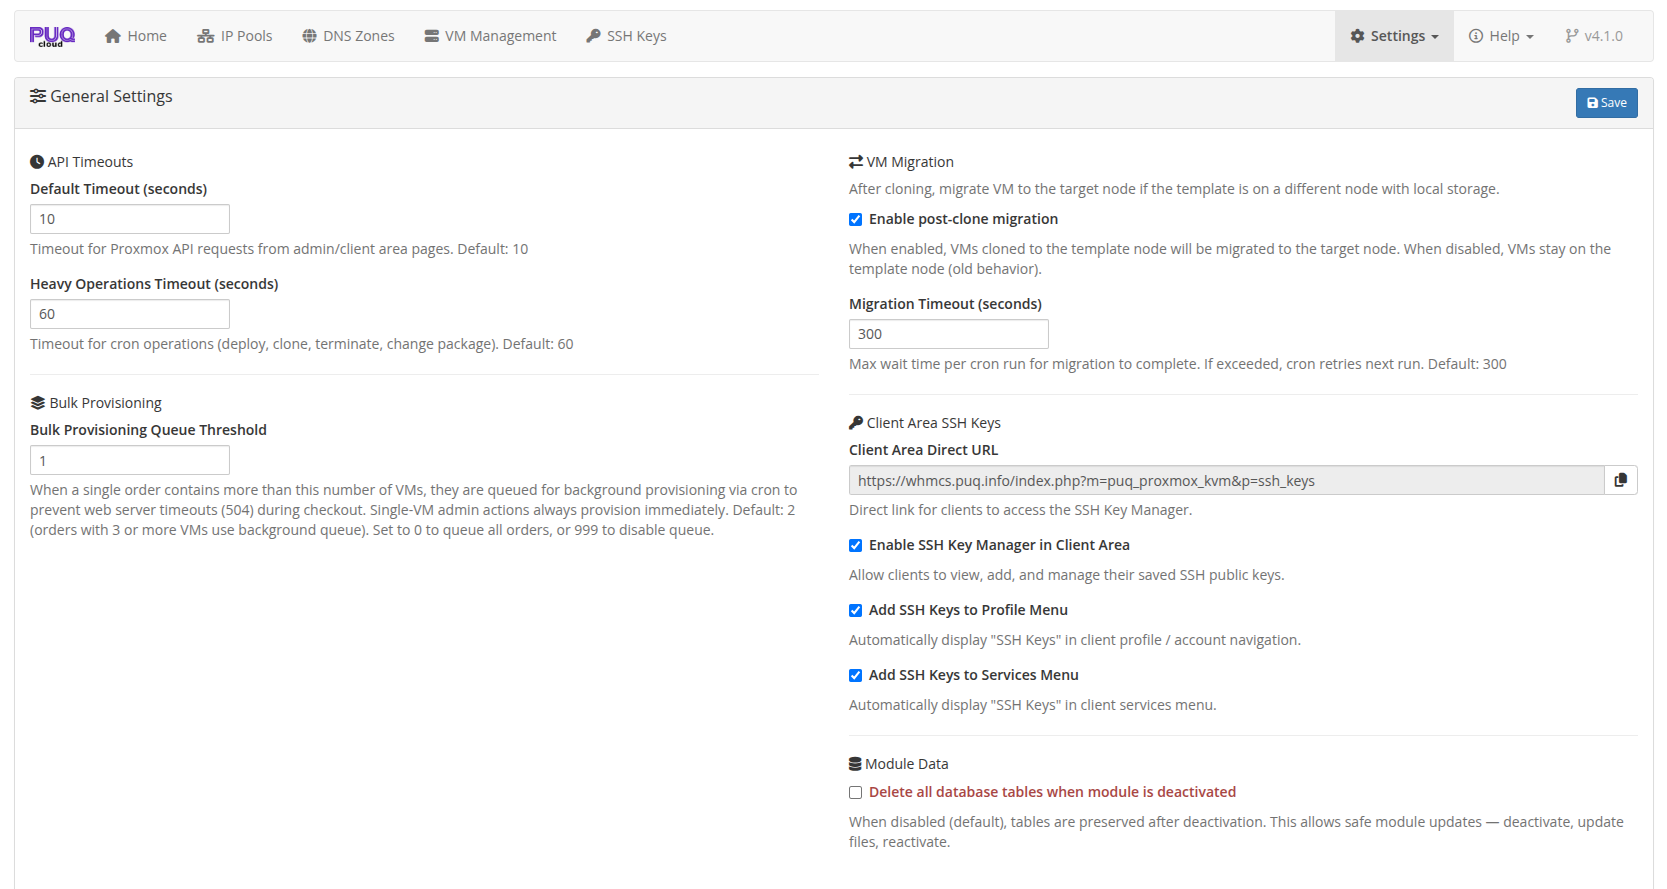Click the PUQ cloud logo
Viewport: 1667px width, 889px height.
[52, 37]
